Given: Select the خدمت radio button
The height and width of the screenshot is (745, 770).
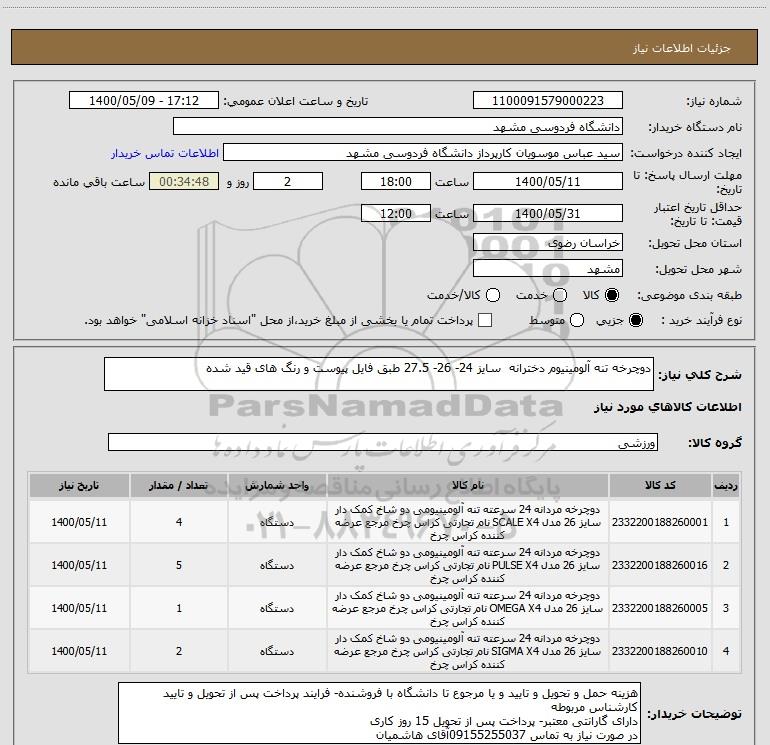Looking at the screenshot, I should [560, 295].
